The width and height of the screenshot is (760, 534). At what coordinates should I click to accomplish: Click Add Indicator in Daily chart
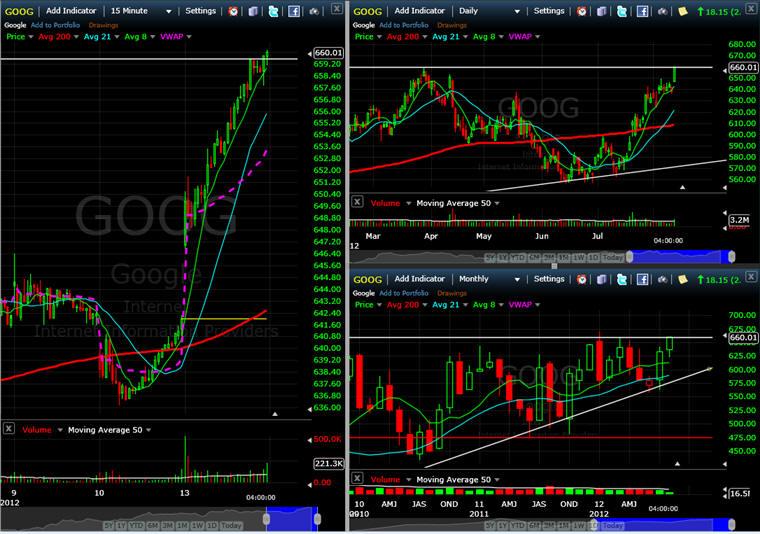420,11
